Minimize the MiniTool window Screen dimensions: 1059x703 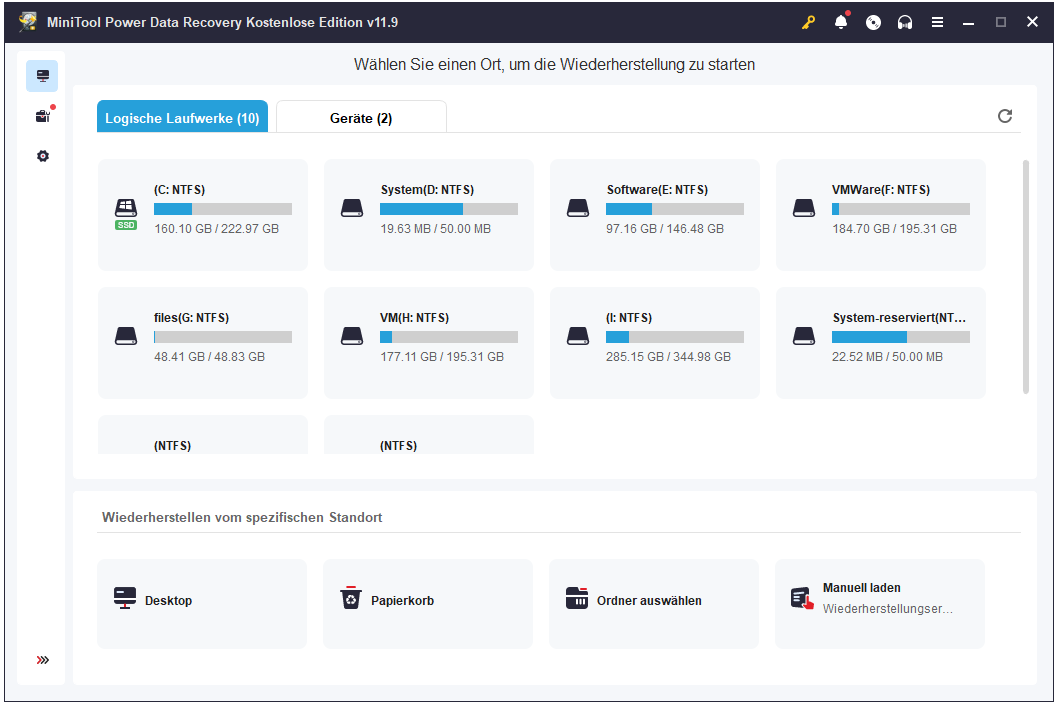[968, 22]
